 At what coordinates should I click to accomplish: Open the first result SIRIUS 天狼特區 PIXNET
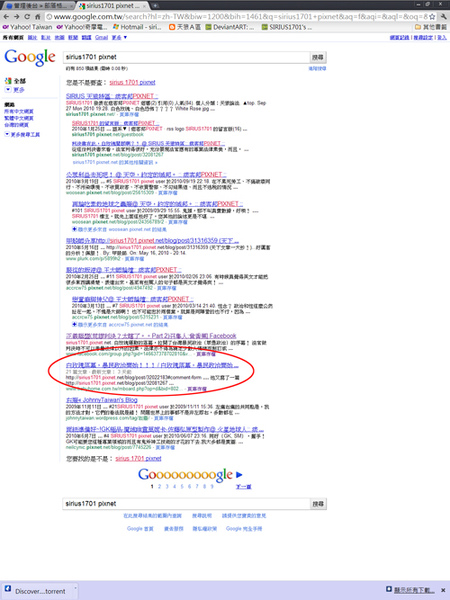pyautogui.click(x=112, y=96)
